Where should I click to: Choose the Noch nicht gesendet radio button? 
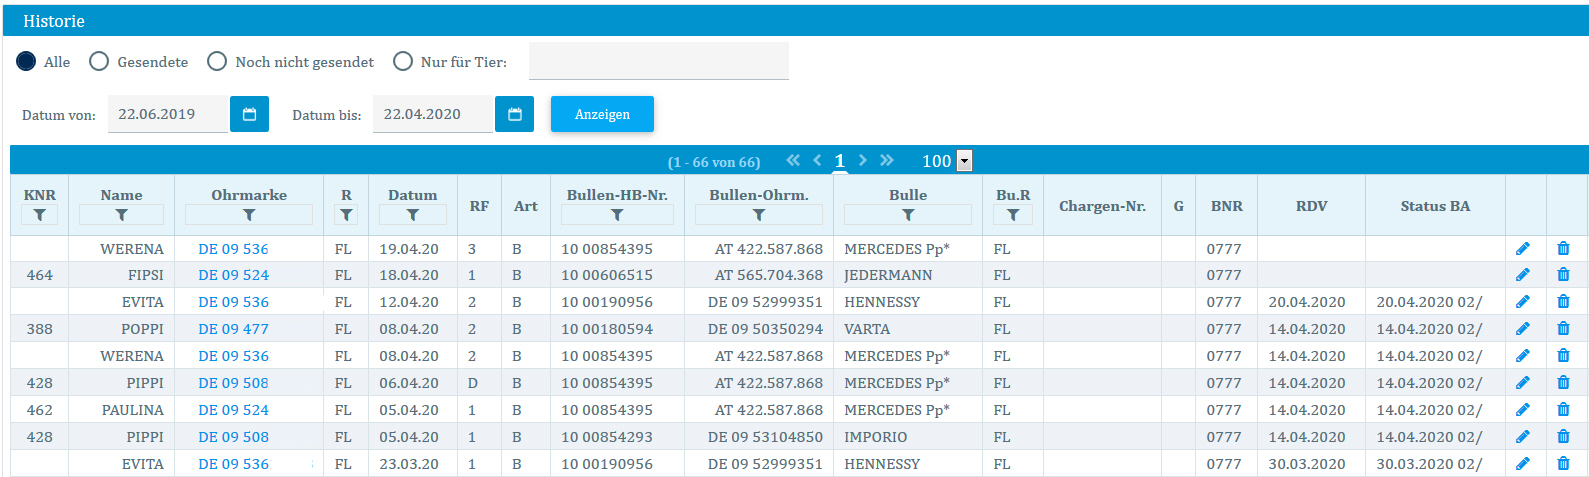point(217,62)
